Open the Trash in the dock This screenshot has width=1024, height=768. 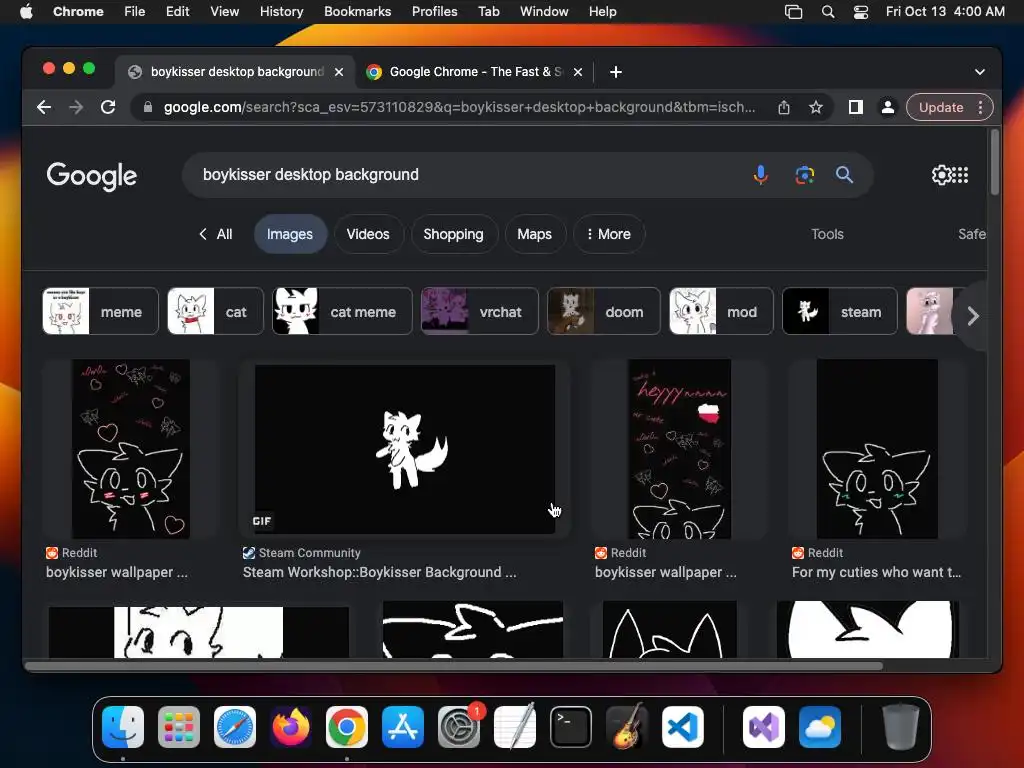tap(901, 727)
